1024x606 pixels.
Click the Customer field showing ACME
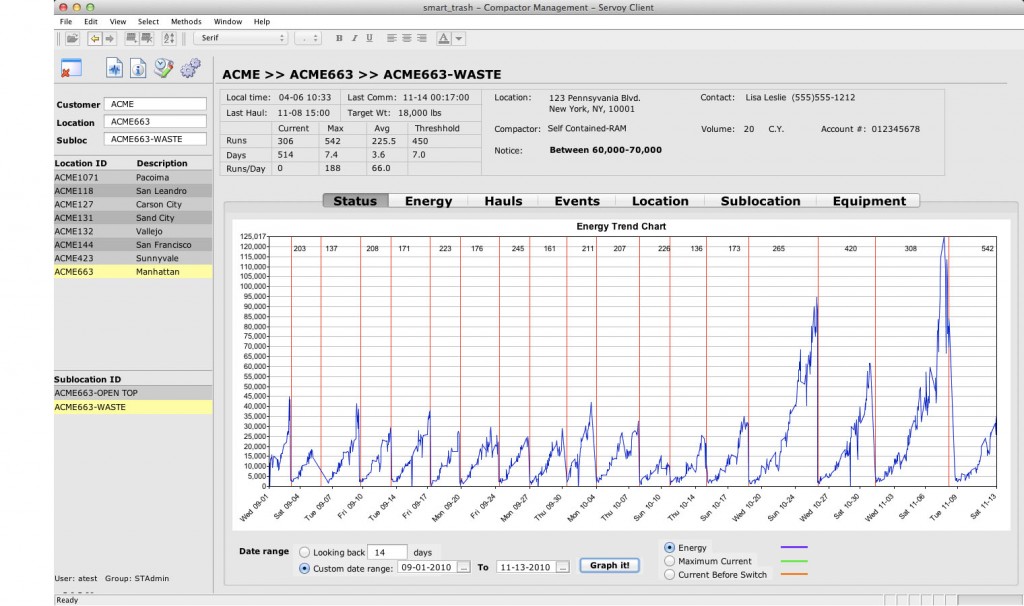pos(155,104)
